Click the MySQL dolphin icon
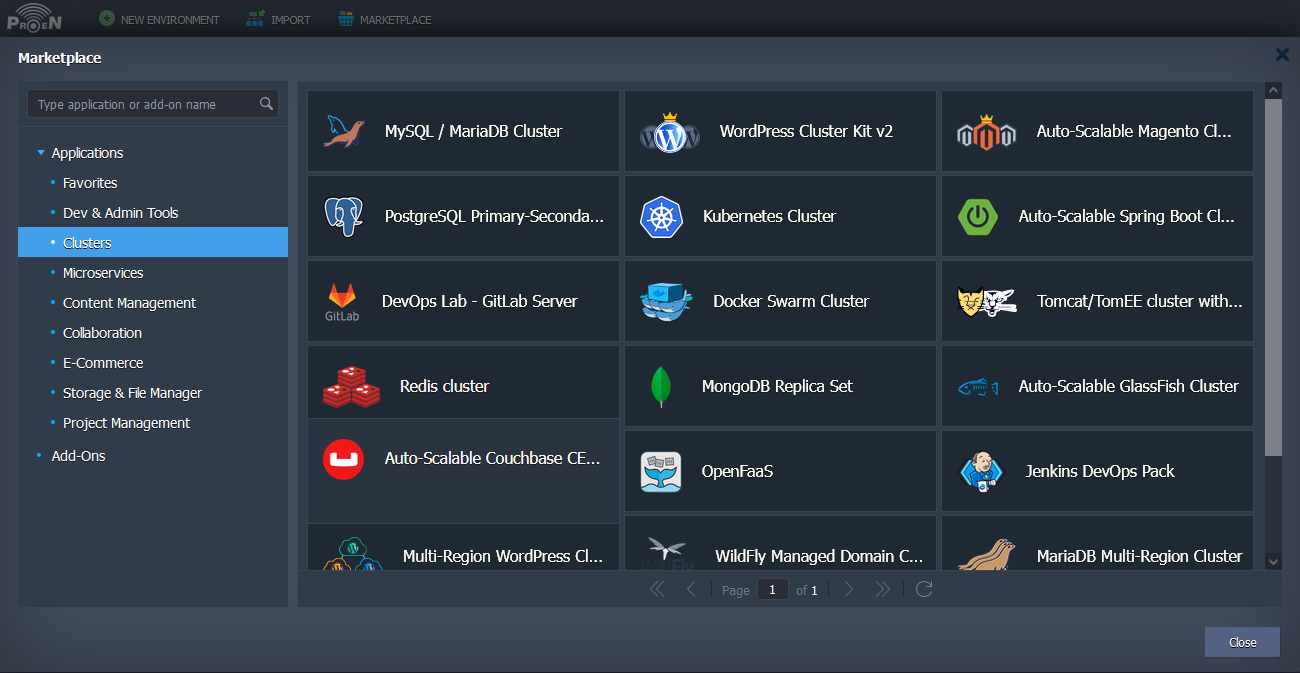 344,131
